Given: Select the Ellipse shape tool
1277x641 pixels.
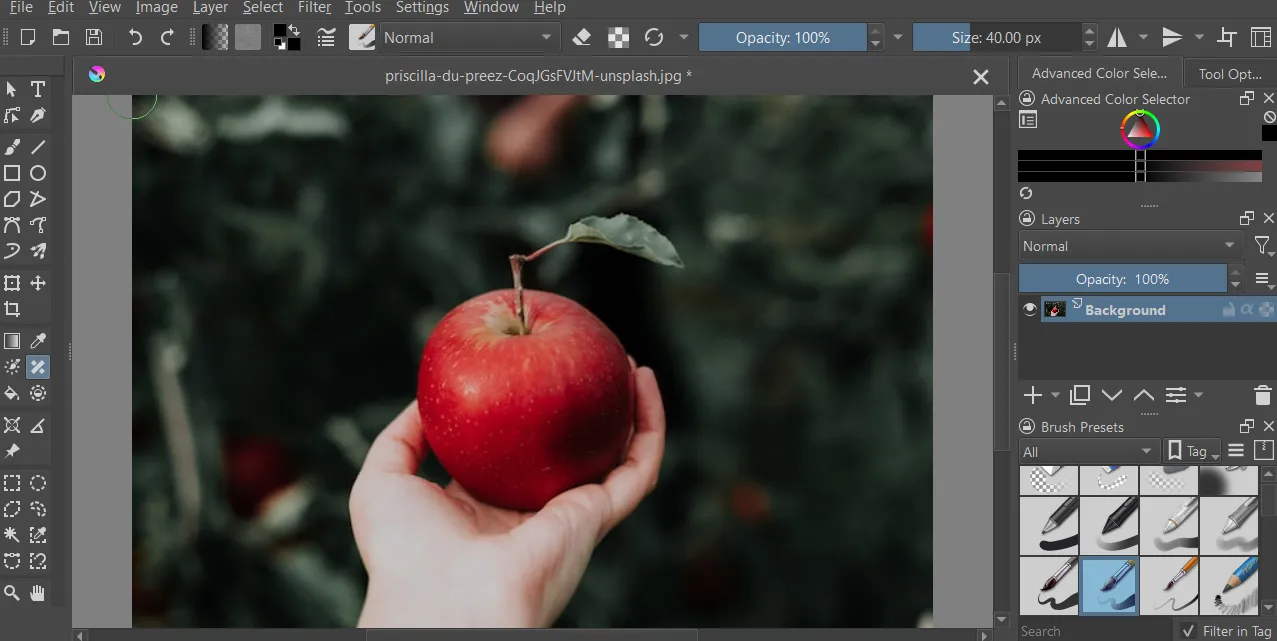Looking at the screenshot, I should [38, 173].
